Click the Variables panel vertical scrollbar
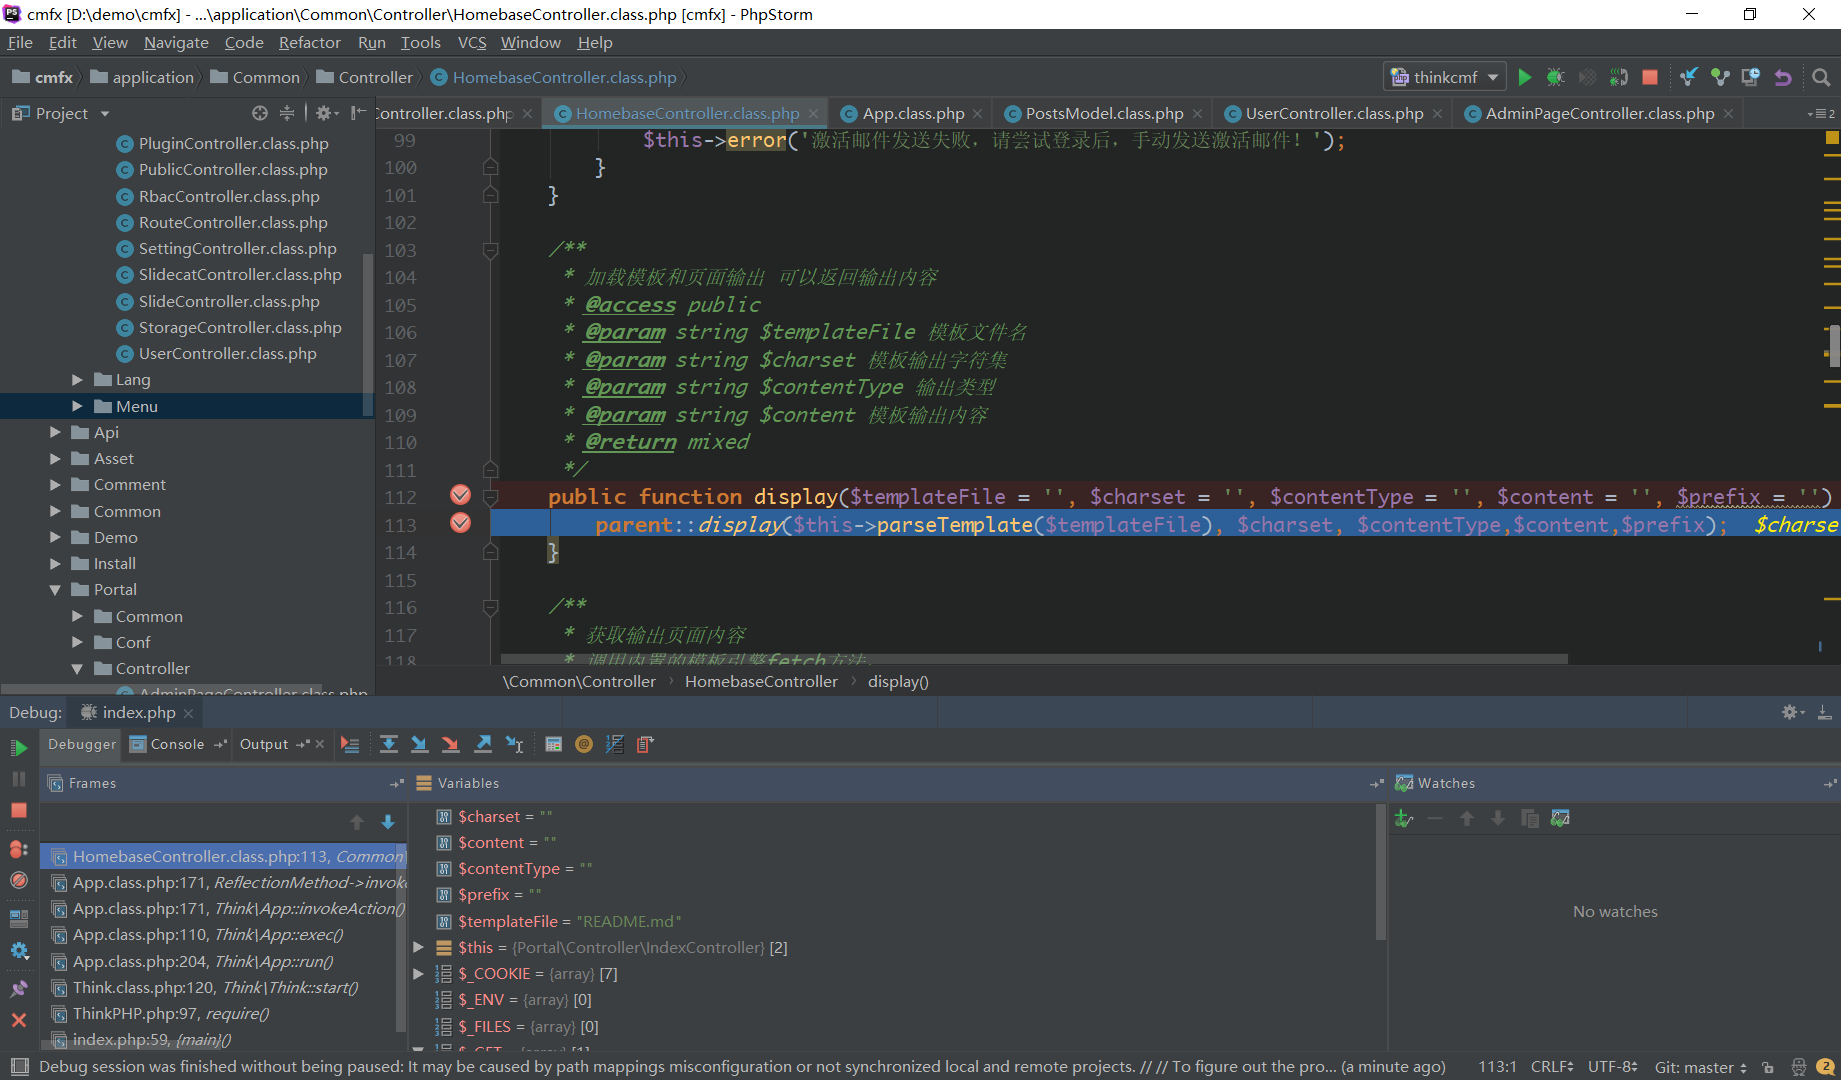The height and width of the screenshot is (1080, 1841). [1381, 872]
